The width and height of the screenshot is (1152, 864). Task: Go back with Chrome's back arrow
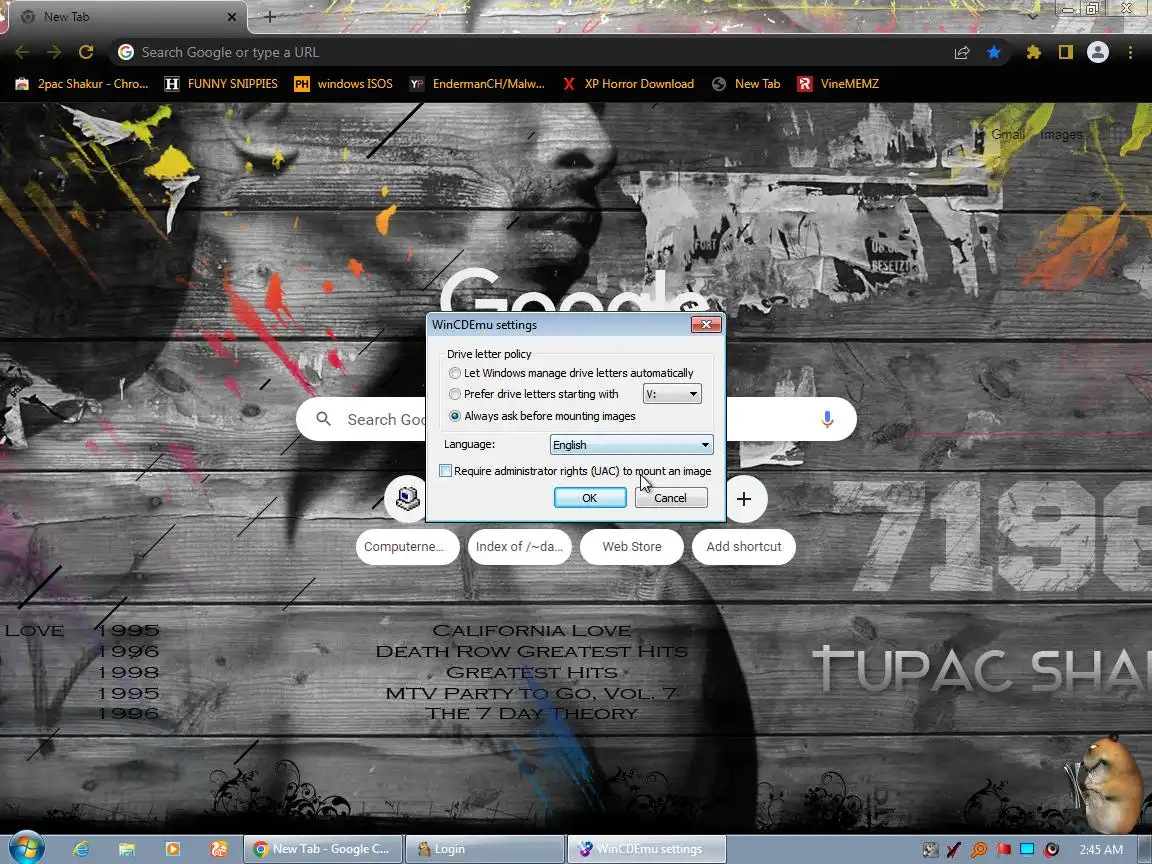coord(22,52)
